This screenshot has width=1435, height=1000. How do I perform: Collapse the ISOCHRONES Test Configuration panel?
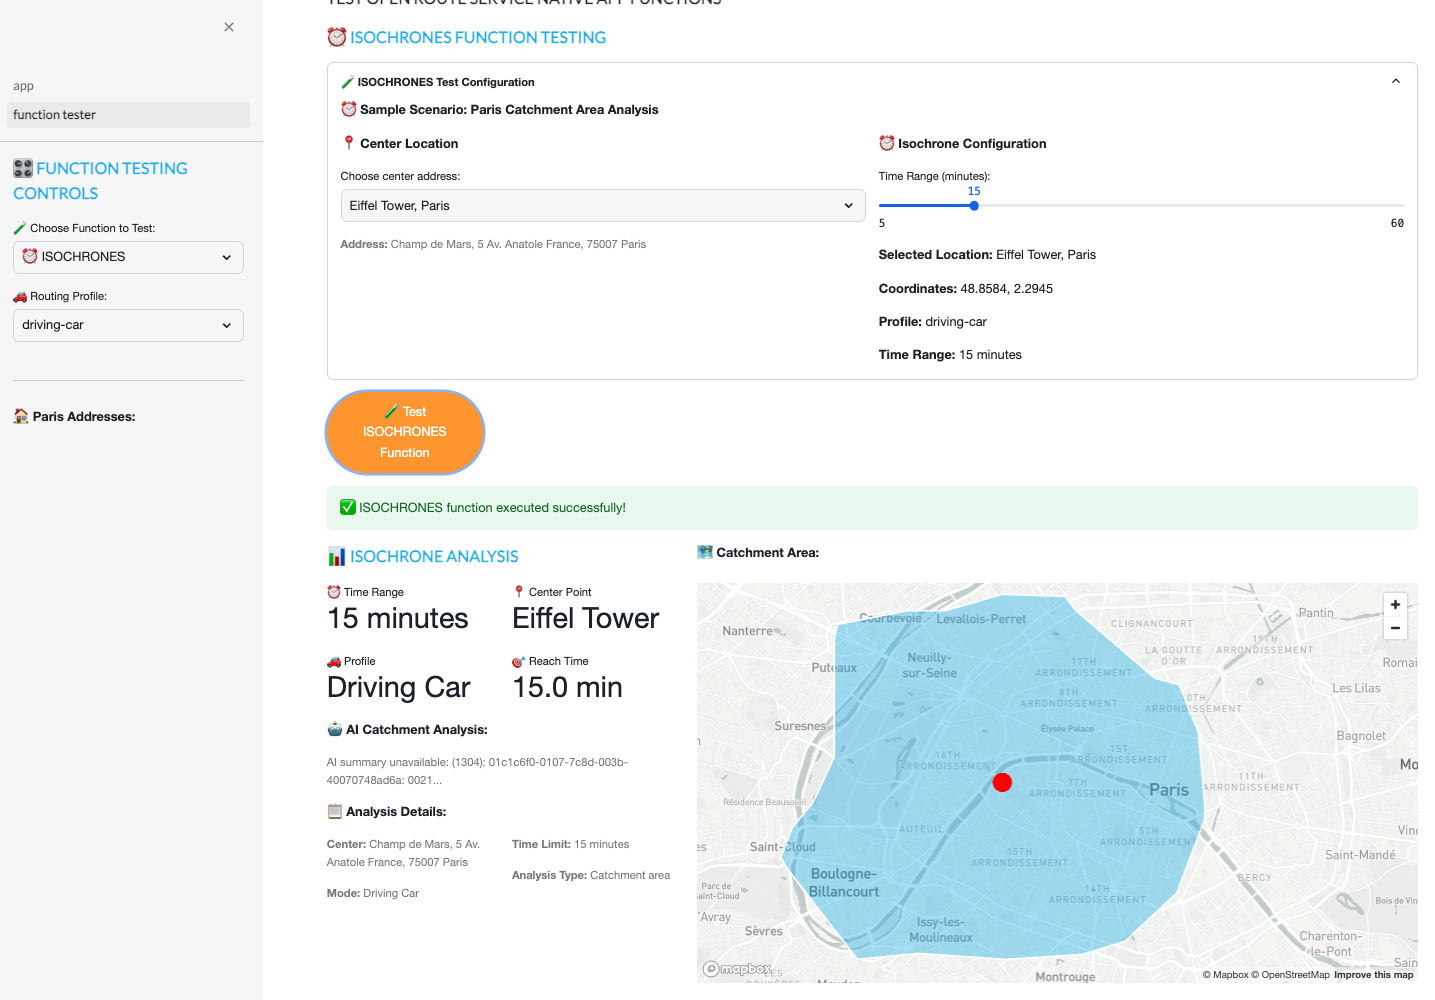coord(1395,82)
